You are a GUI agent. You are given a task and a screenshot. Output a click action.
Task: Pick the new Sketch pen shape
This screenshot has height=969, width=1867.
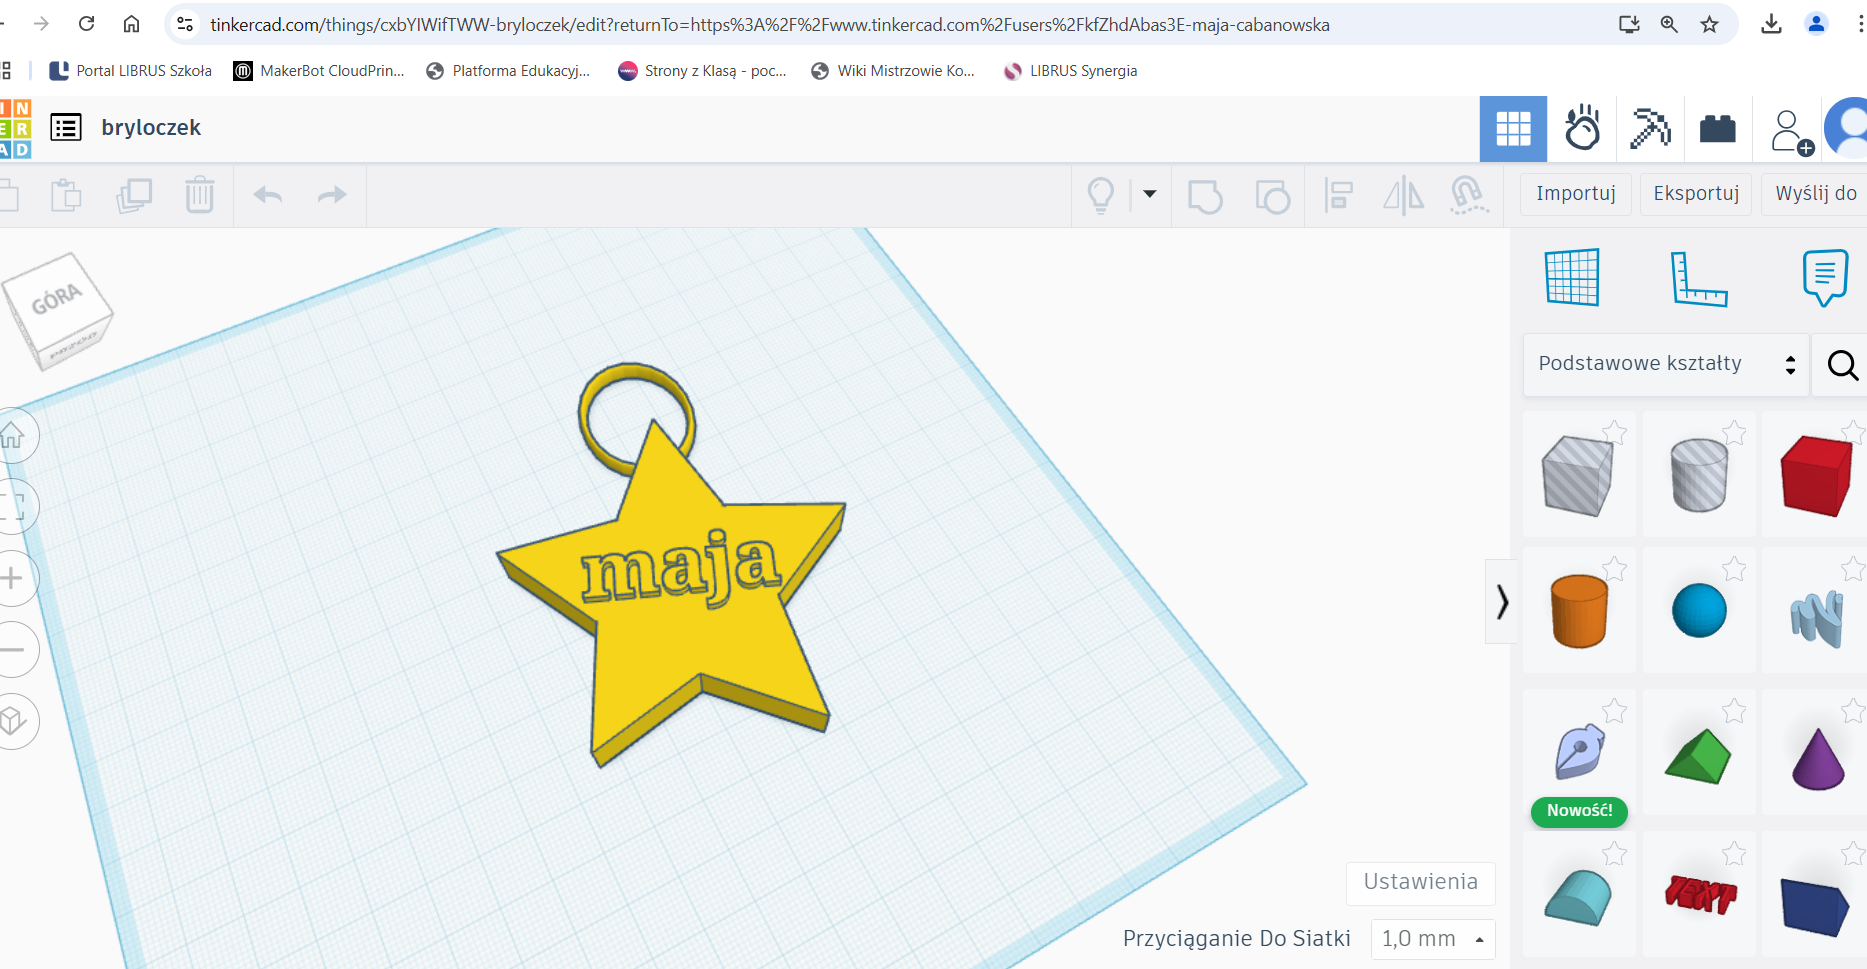[x=1580, y=752]
